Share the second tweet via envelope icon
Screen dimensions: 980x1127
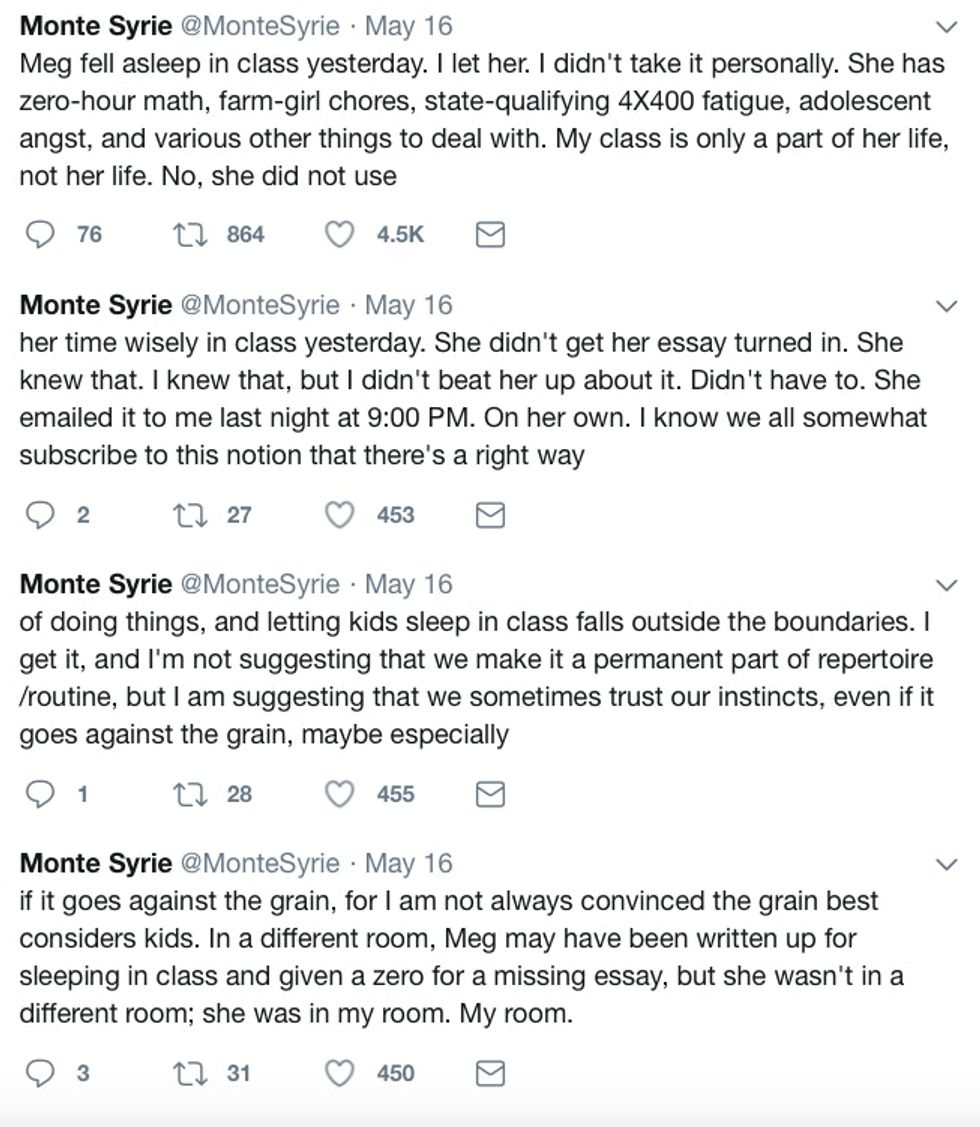[489, 515]
